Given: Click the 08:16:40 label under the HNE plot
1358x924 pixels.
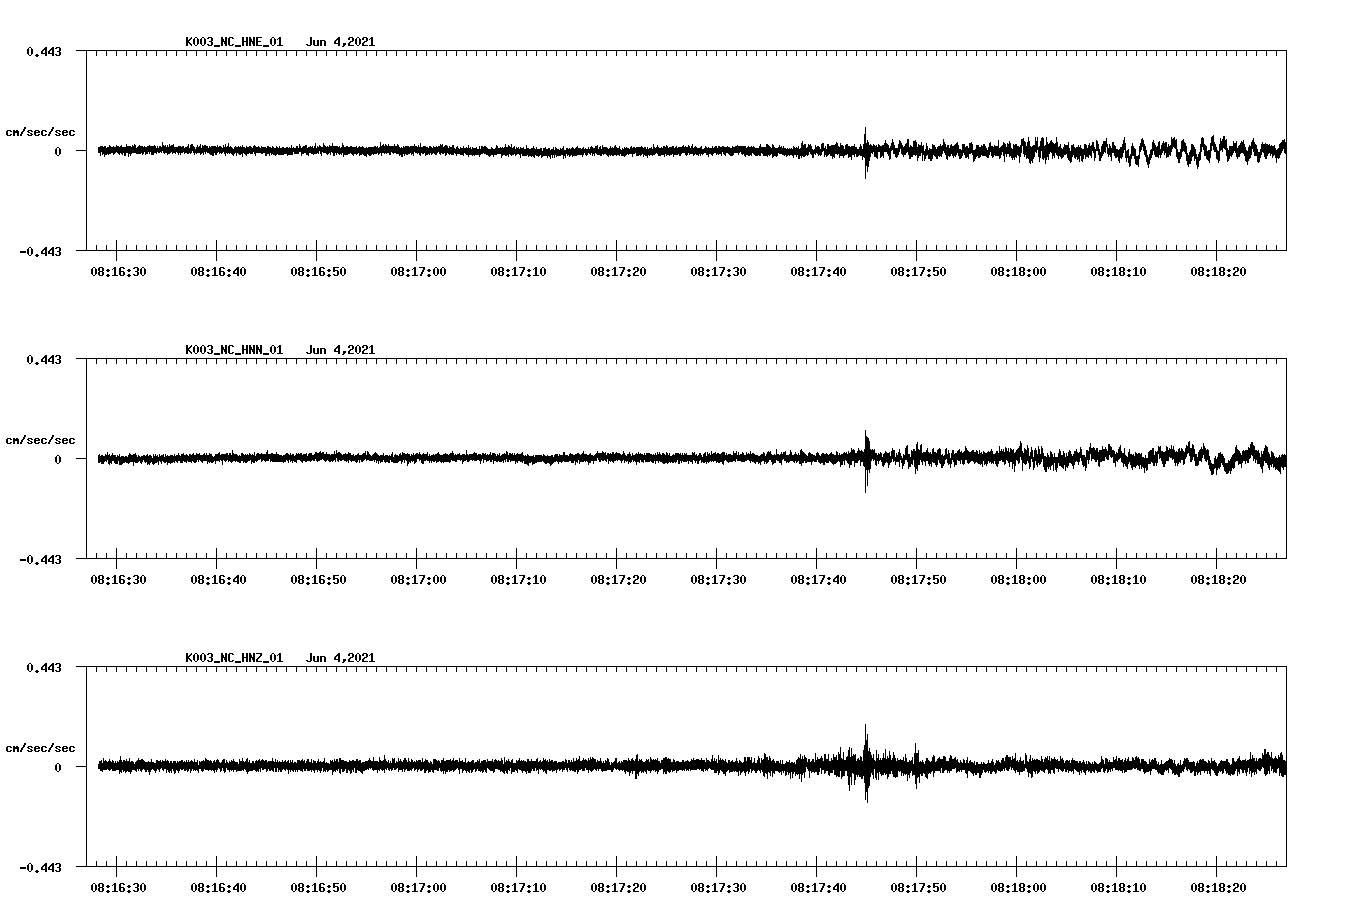Looking at the screenshot, I should point(218,271).
